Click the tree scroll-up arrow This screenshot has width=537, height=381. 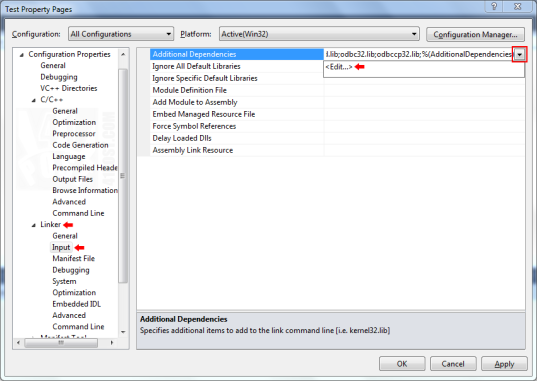tap(123, 54)
